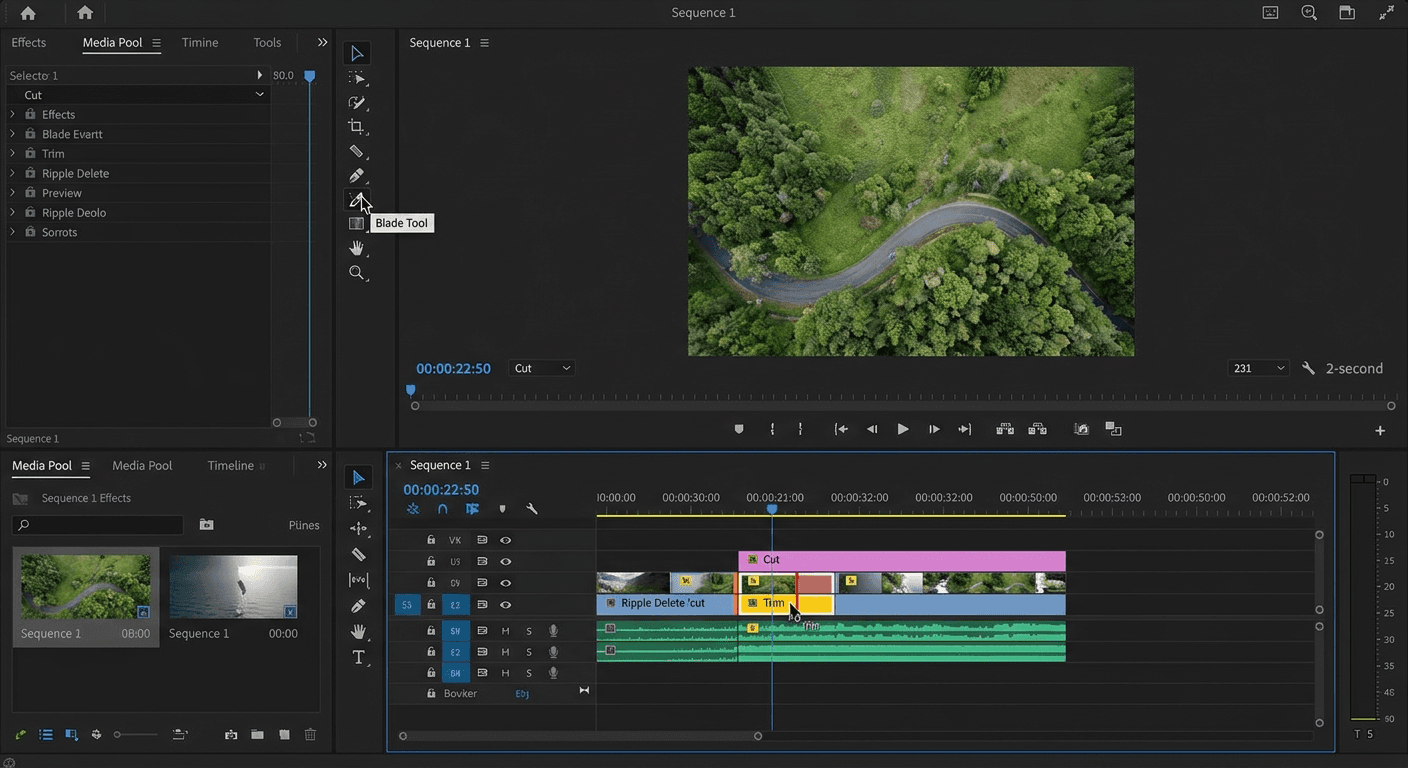Screen dimensions: 1408x768
Task: Choose the Text tool in timeline toolbar
Action: [358, 657]
